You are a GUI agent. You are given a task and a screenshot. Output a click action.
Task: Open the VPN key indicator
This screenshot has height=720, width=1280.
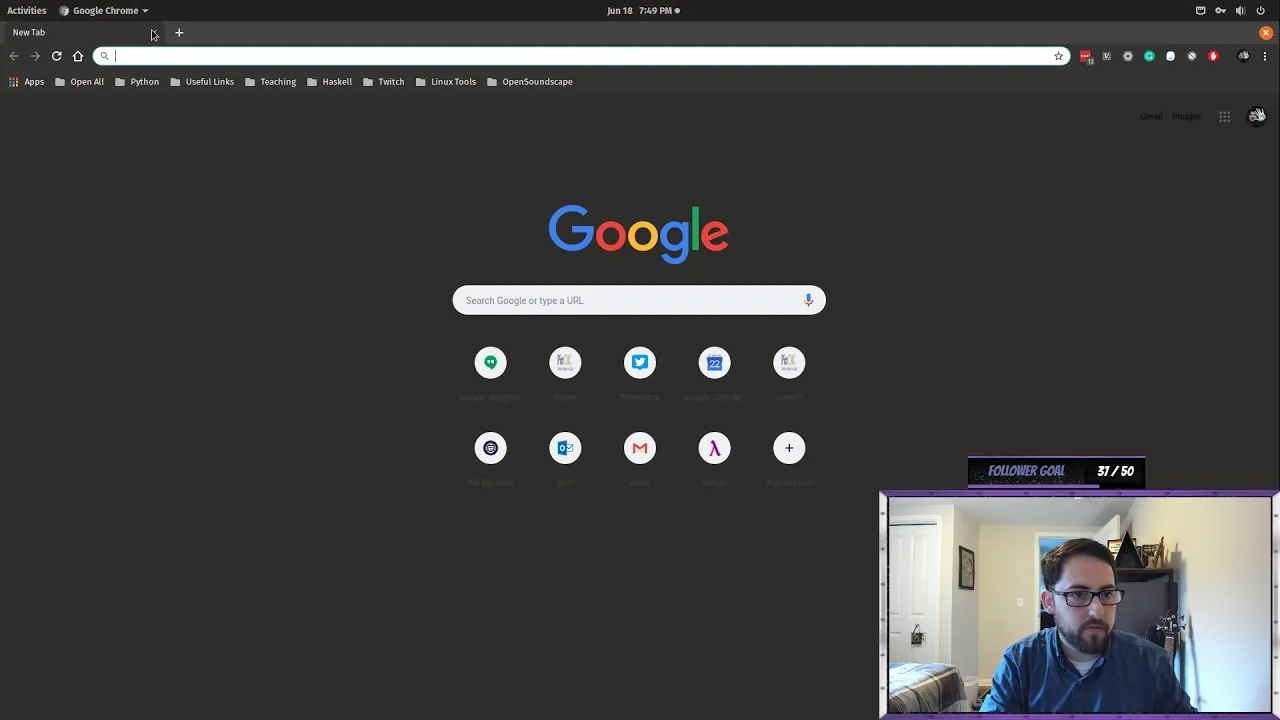(1220, 11)
